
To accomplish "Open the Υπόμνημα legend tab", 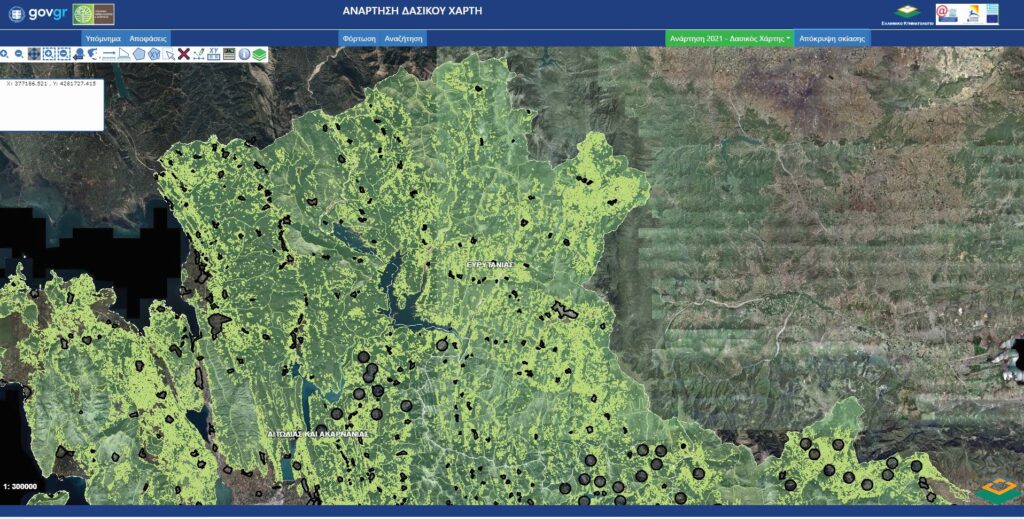I will (x=103, y=37).
